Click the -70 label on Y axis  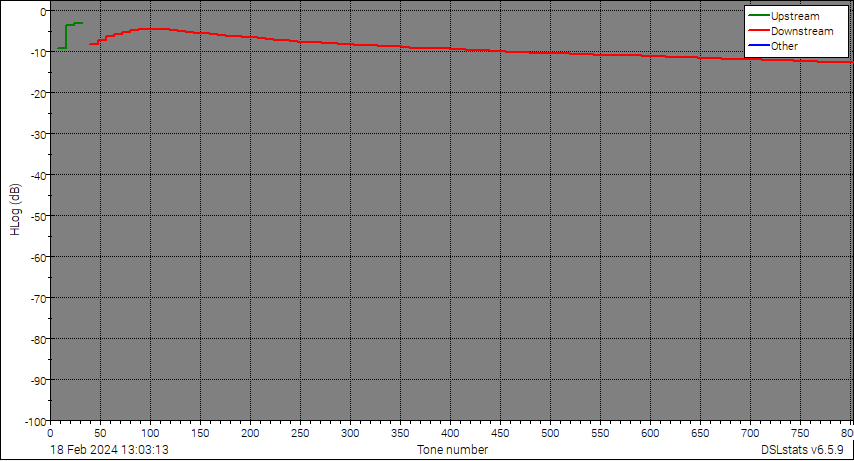click(39, 298)
